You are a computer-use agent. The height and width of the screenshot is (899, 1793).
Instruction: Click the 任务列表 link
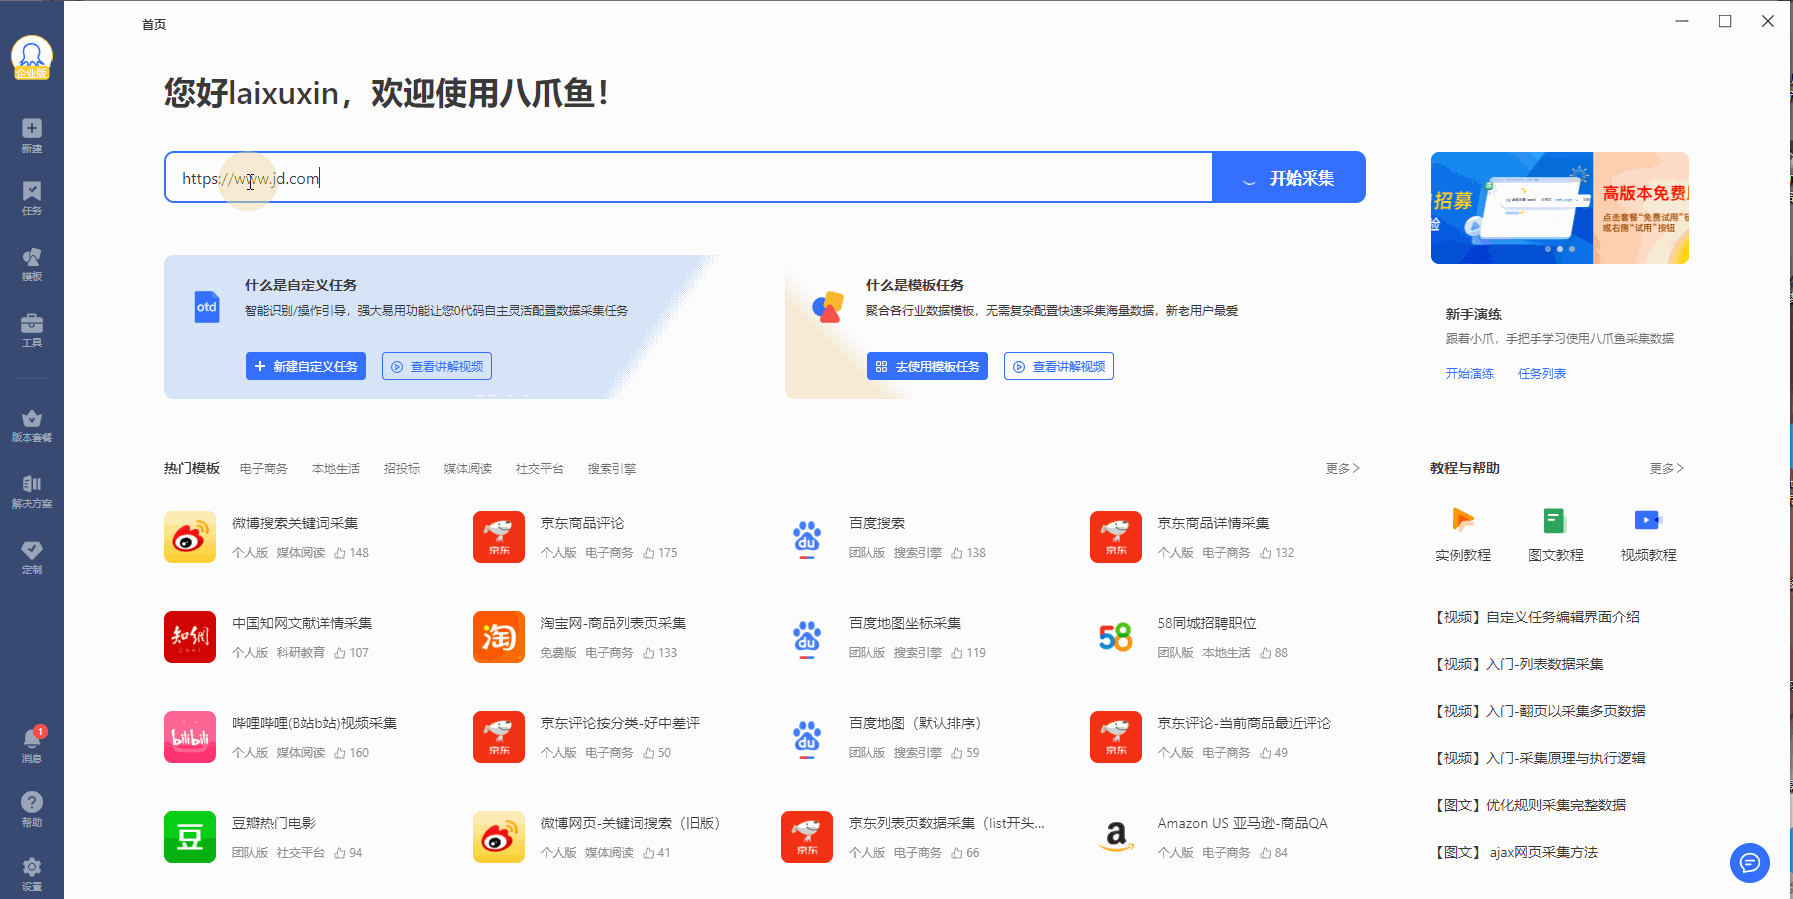tap(1542, 373)
